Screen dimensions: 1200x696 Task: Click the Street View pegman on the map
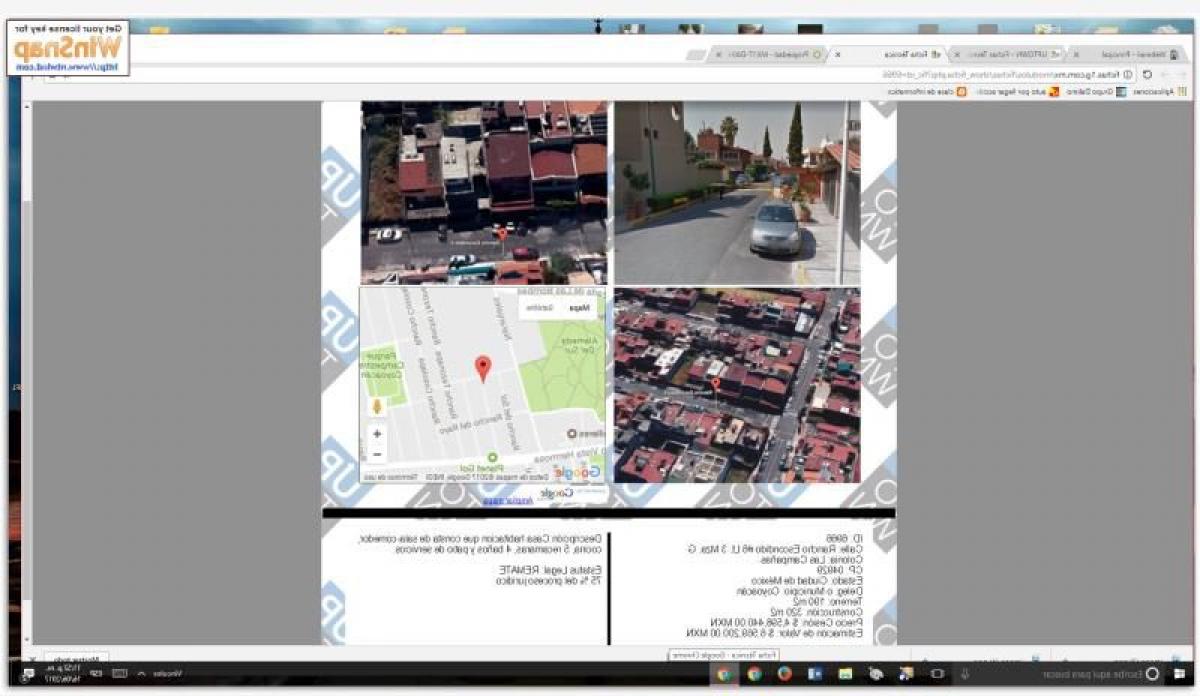coord(377,406)
